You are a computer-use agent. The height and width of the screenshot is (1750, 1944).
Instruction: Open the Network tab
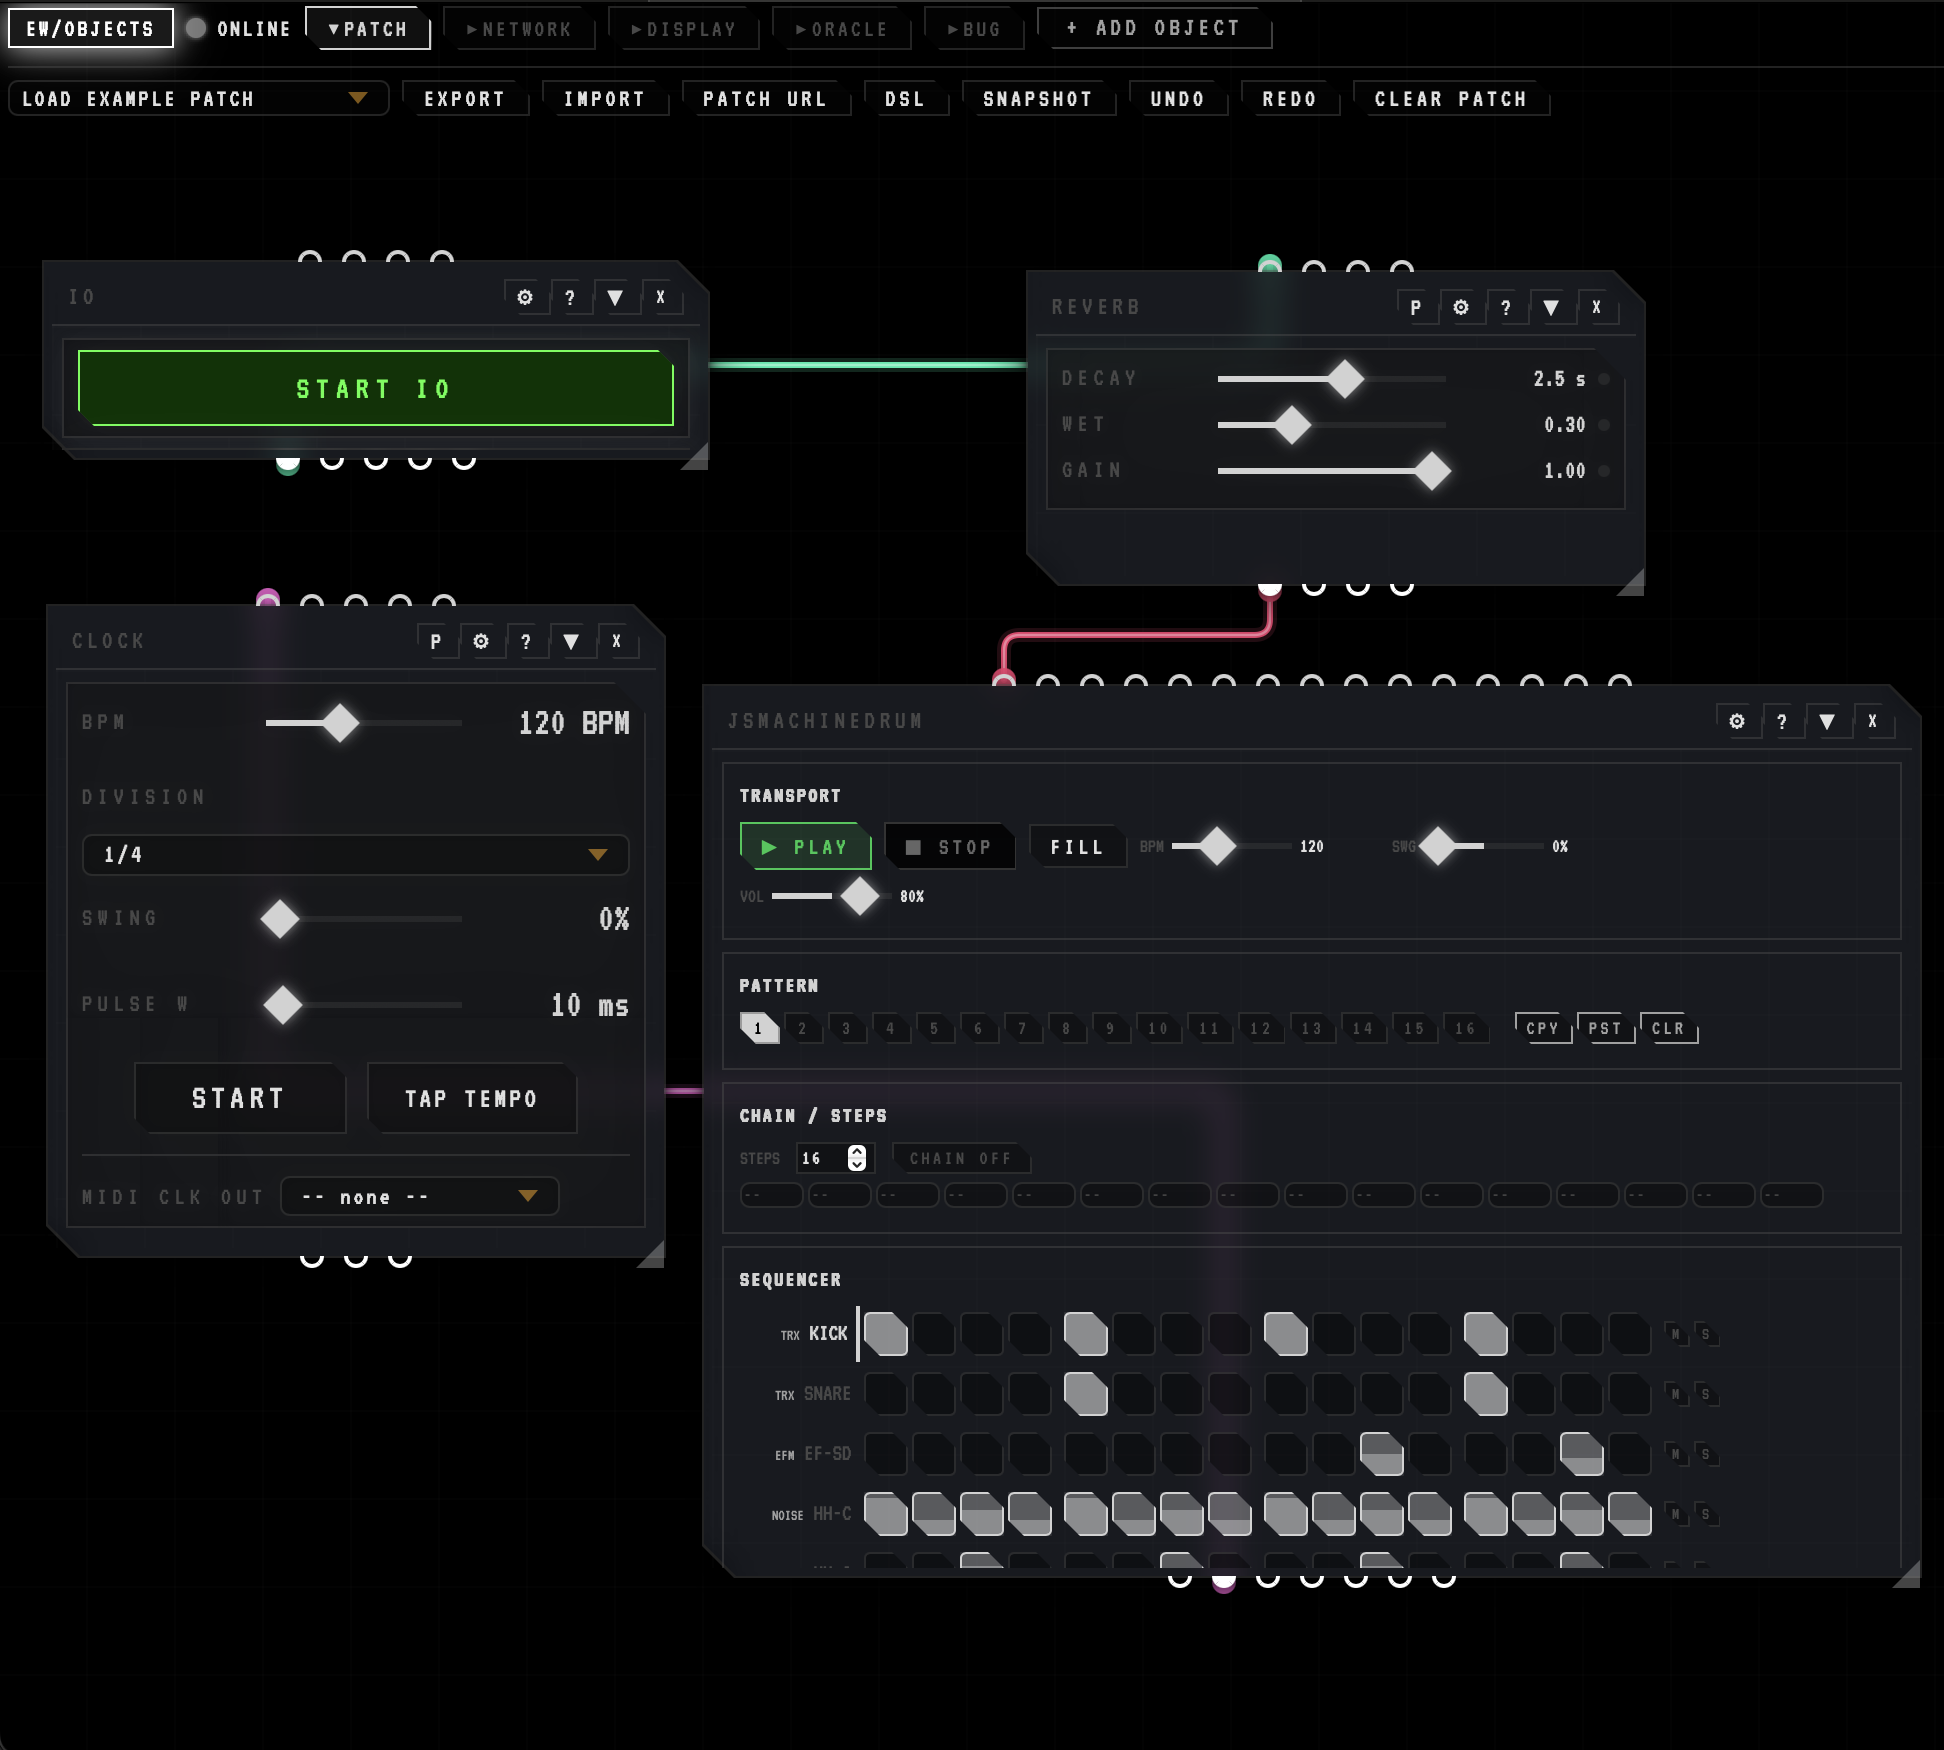click(519, 29)
